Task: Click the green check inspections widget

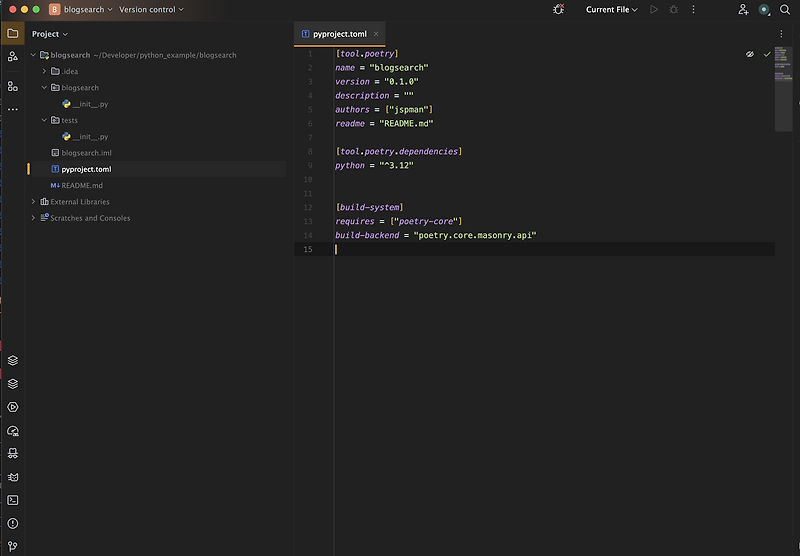Action: (x=767, y=54)
